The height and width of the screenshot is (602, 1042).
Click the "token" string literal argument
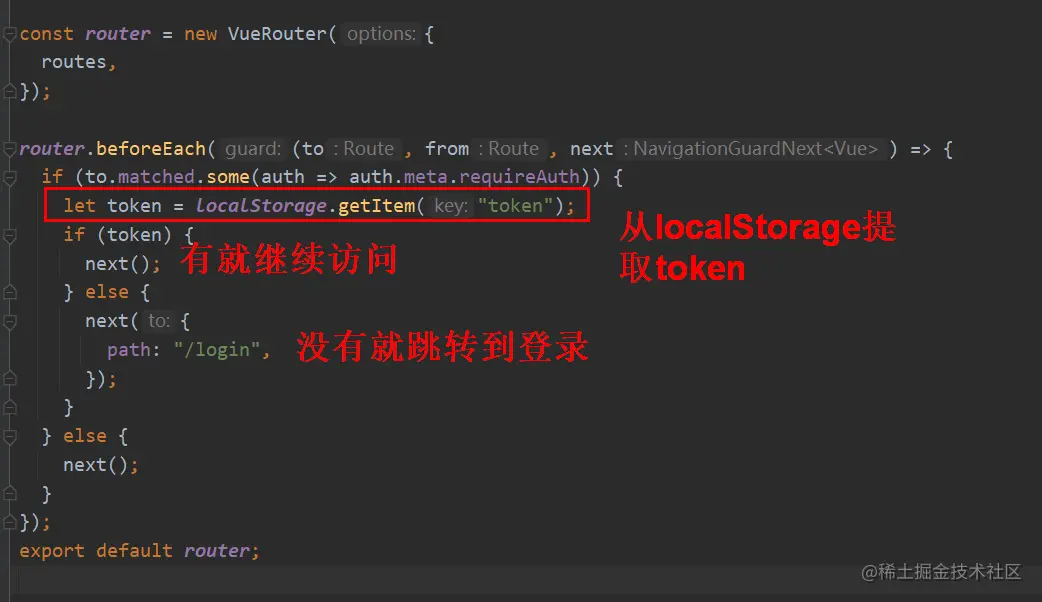coord(515,206)
